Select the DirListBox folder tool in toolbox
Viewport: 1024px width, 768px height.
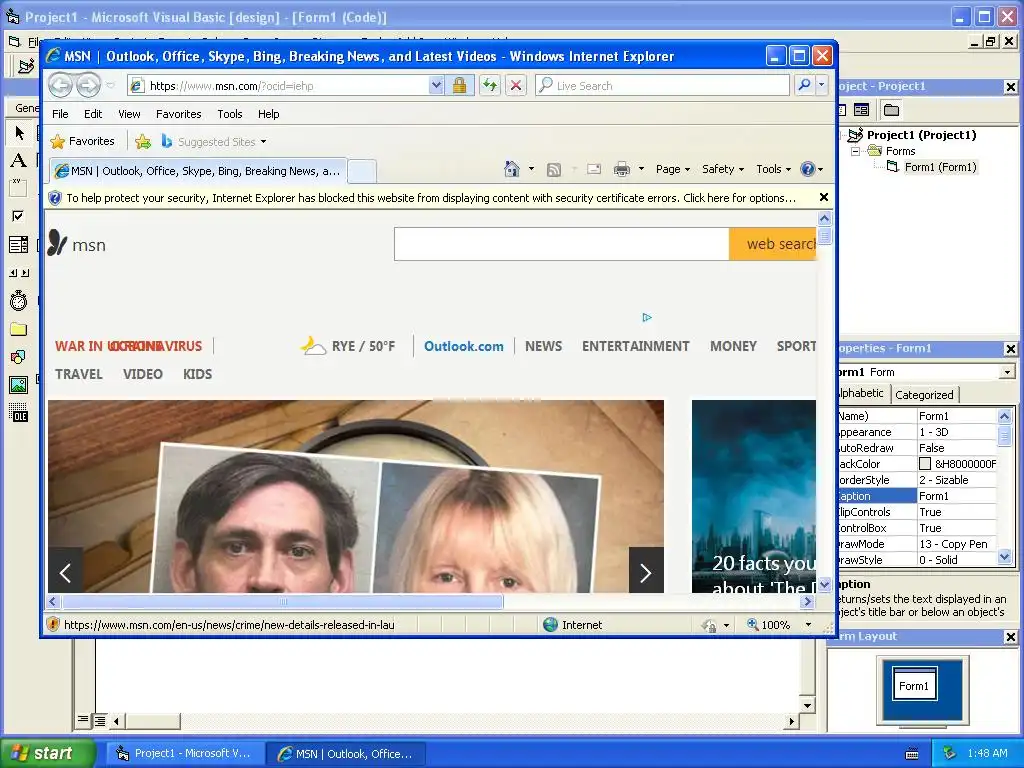click(x=18, y=329)
